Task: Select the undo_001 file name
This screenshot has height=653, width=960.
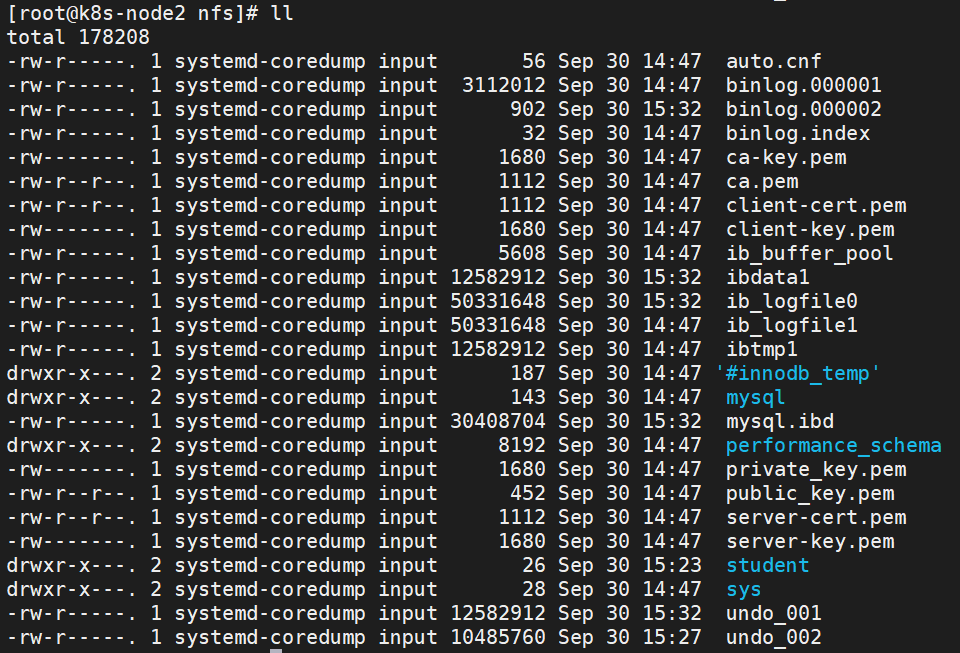Action: click(x=773, y=614)
